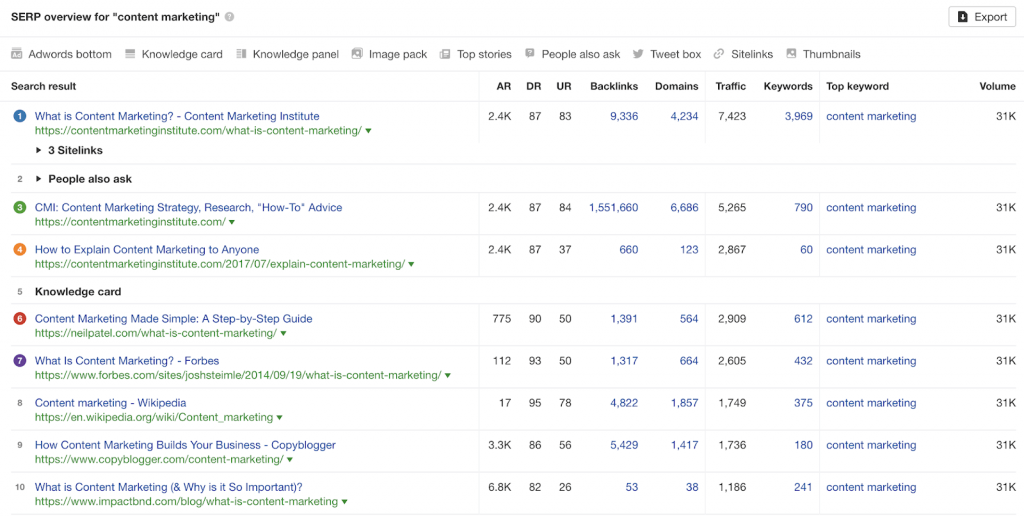Screen dimensions: 1024x517
Task: Click the Thumbnails icon
Action: point(791,54)
